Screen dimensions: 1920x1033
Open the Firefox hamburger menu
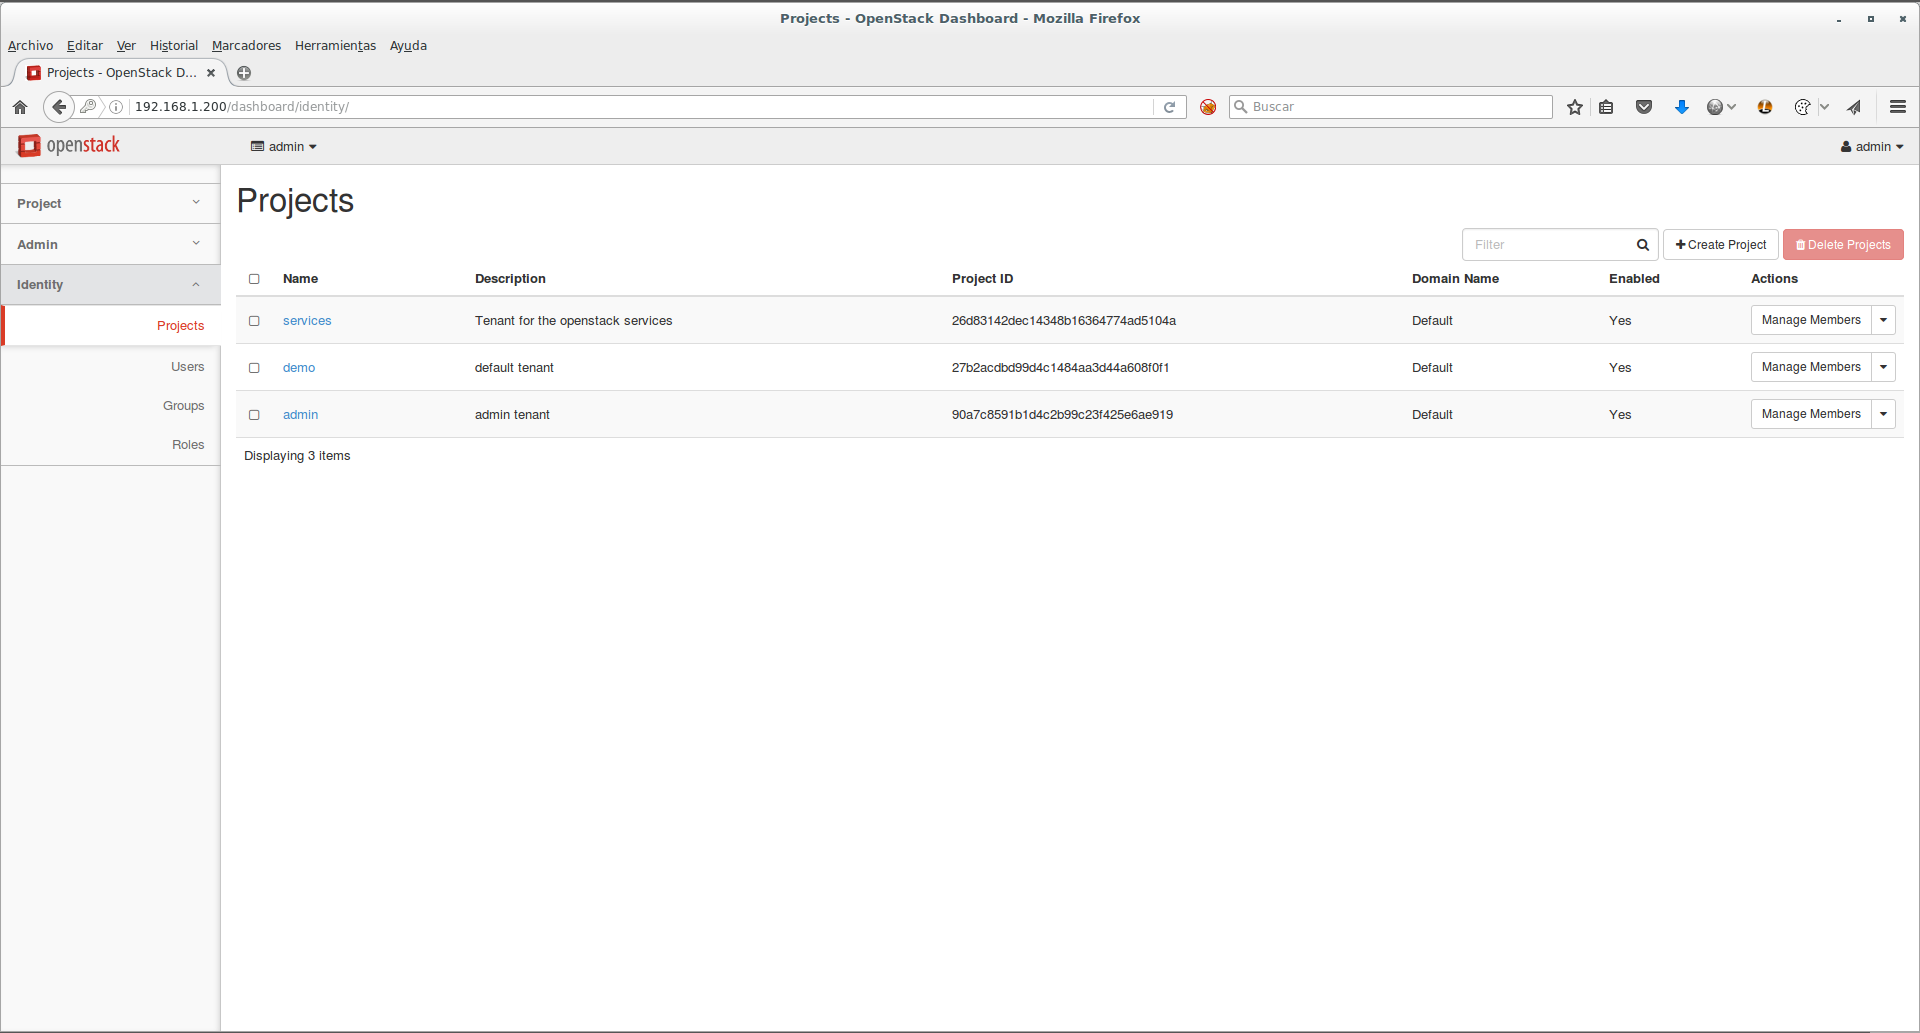point(1897,107)
